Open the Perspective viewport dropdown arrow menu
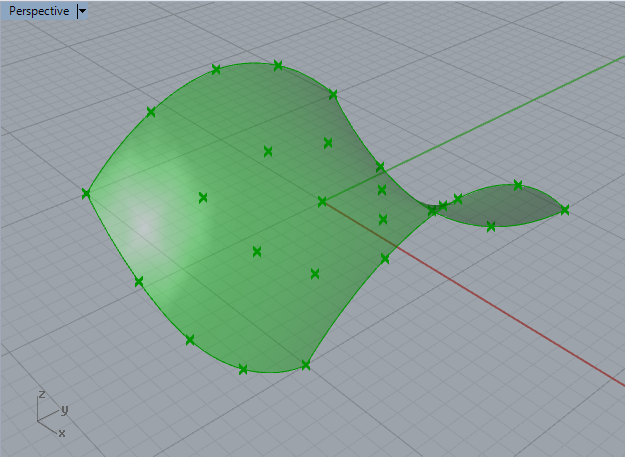Screen dimensions: 625x457 (x=82, y=11)
